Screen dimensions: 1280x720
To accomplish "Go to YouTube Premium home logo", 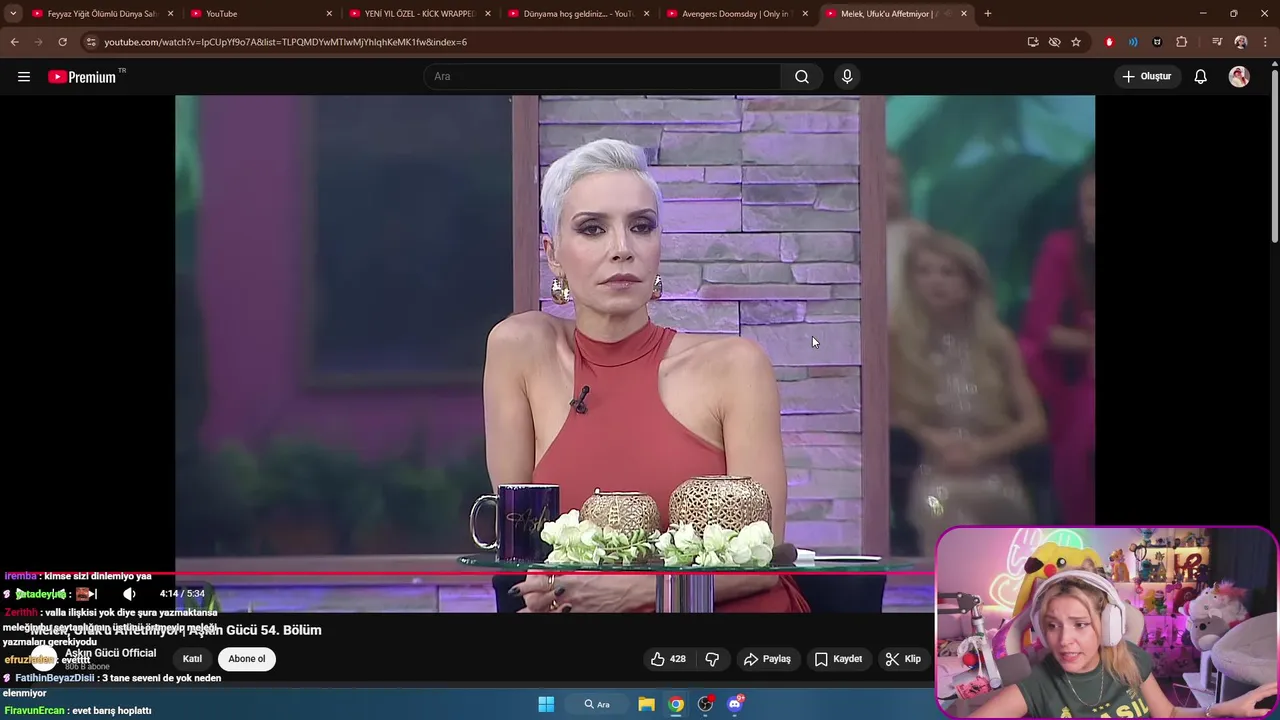I will coord(82,77).
